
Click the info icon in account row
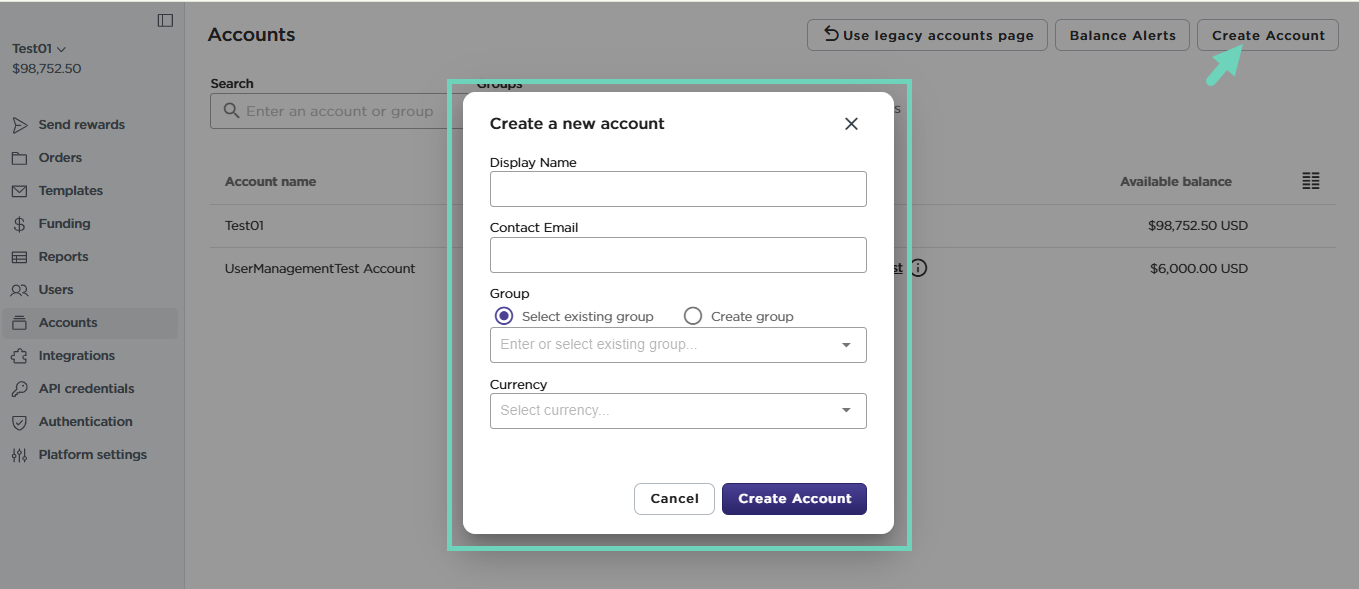919,268
